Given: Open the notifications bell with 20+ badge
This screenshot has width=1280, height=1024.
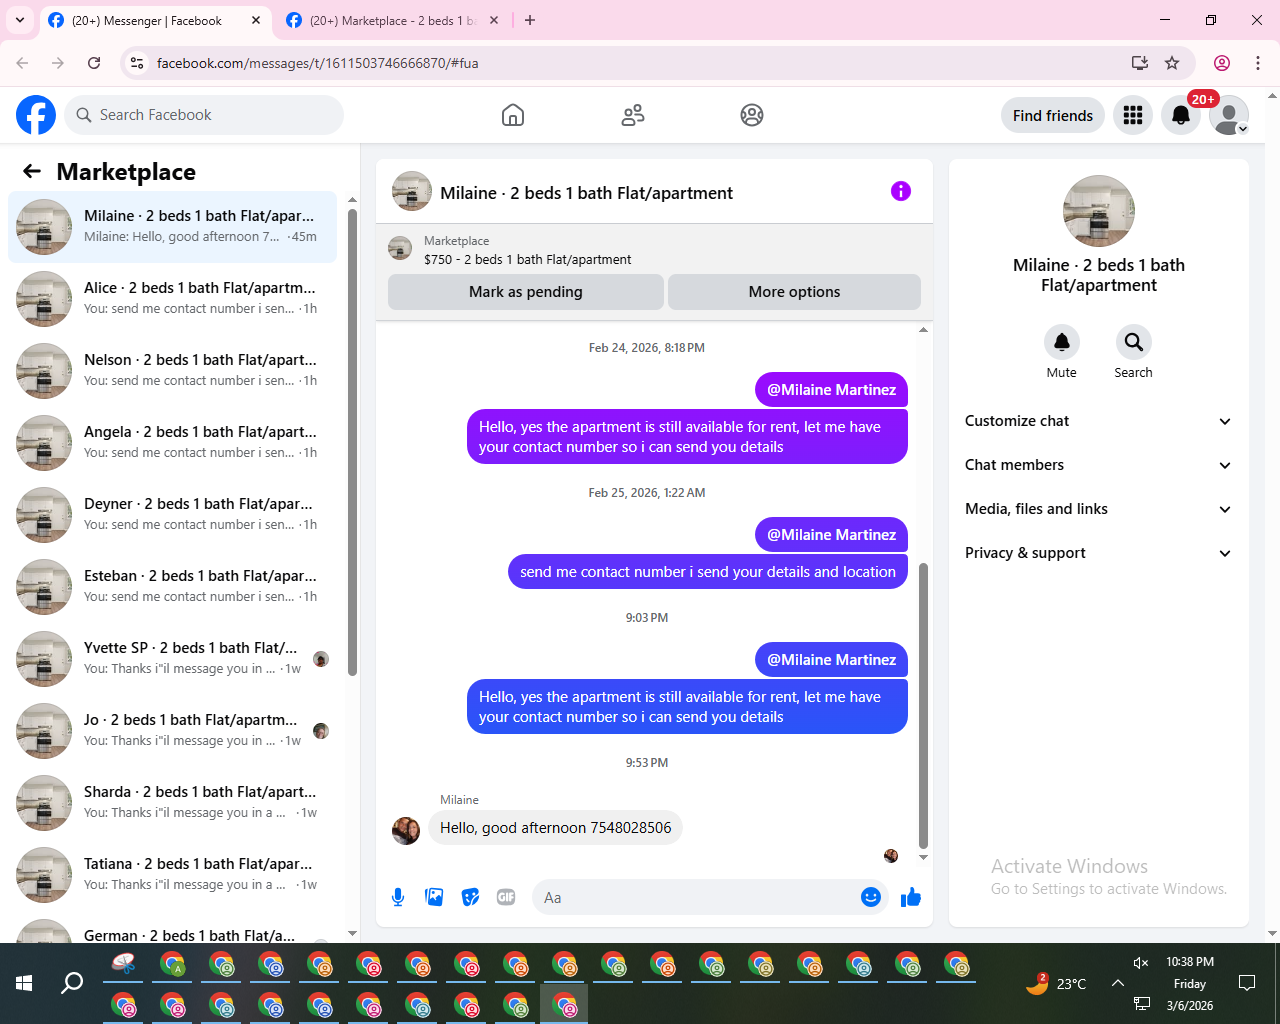Looking at the screenshot, I should point(1181,115).
